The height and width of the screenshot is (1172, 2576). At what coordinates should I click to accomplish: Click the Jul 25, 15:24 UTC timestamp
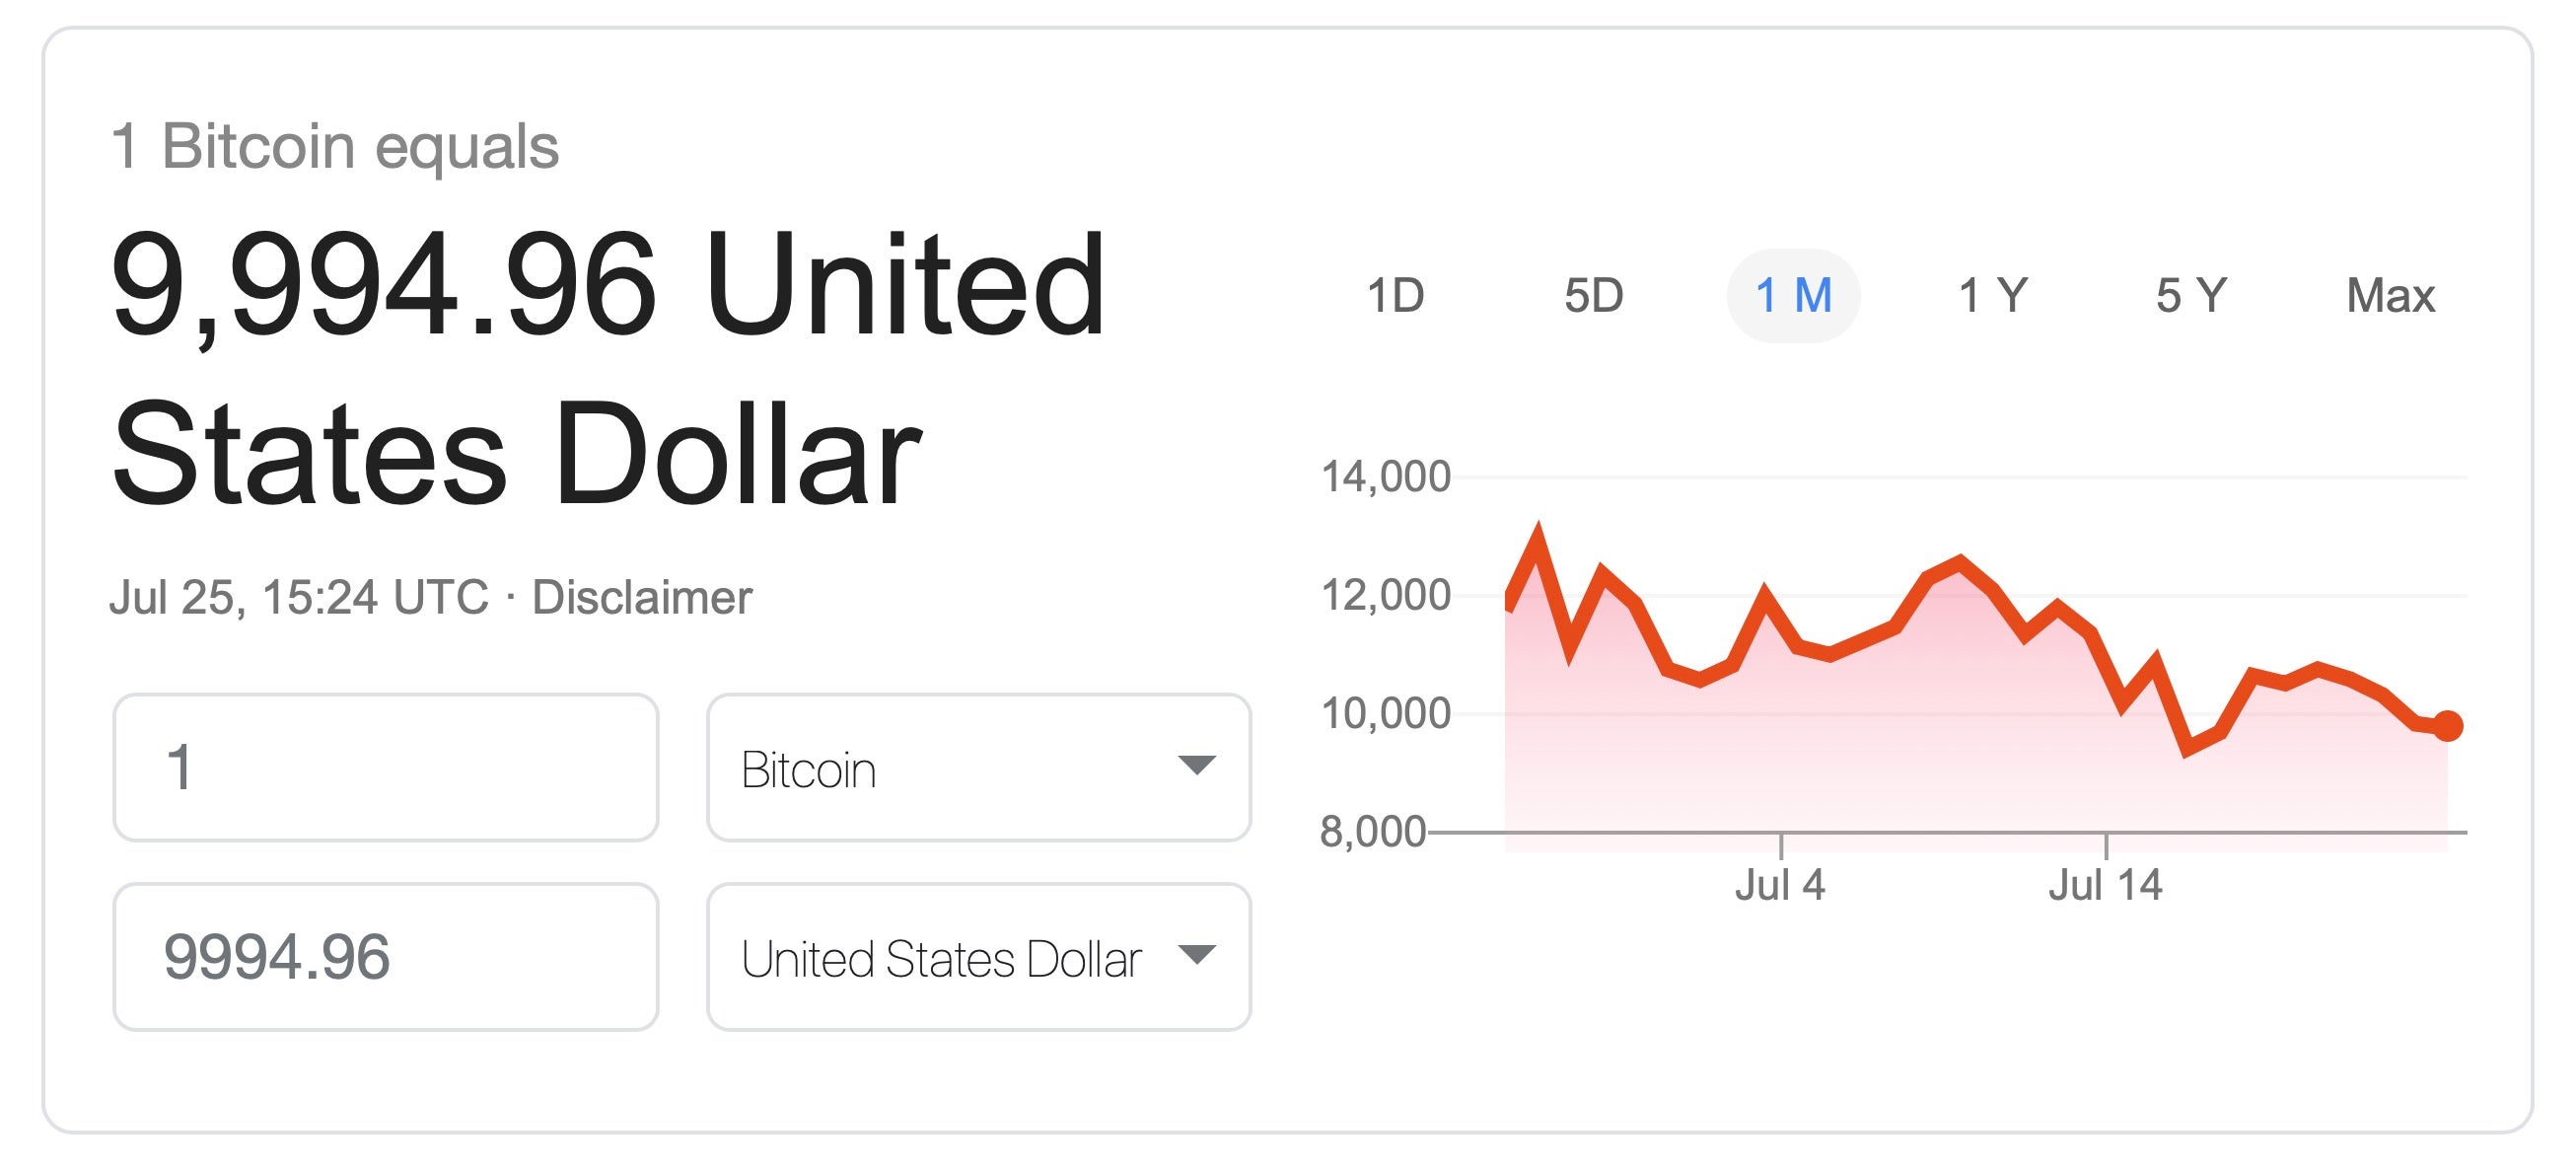(299, 598)
